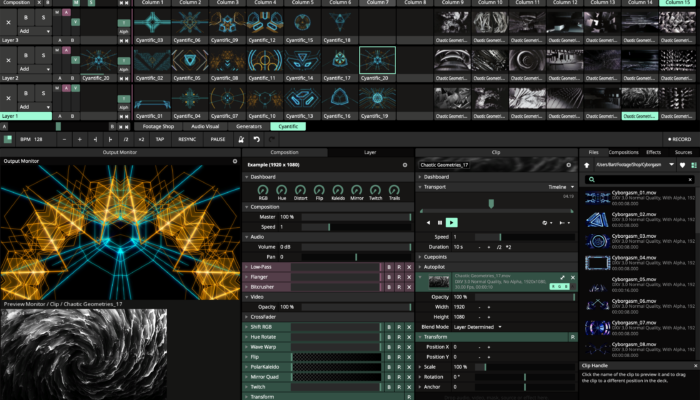700x400 pixels.
Task: Click the favorites heart in Files panel
Action: pos(683,164)
